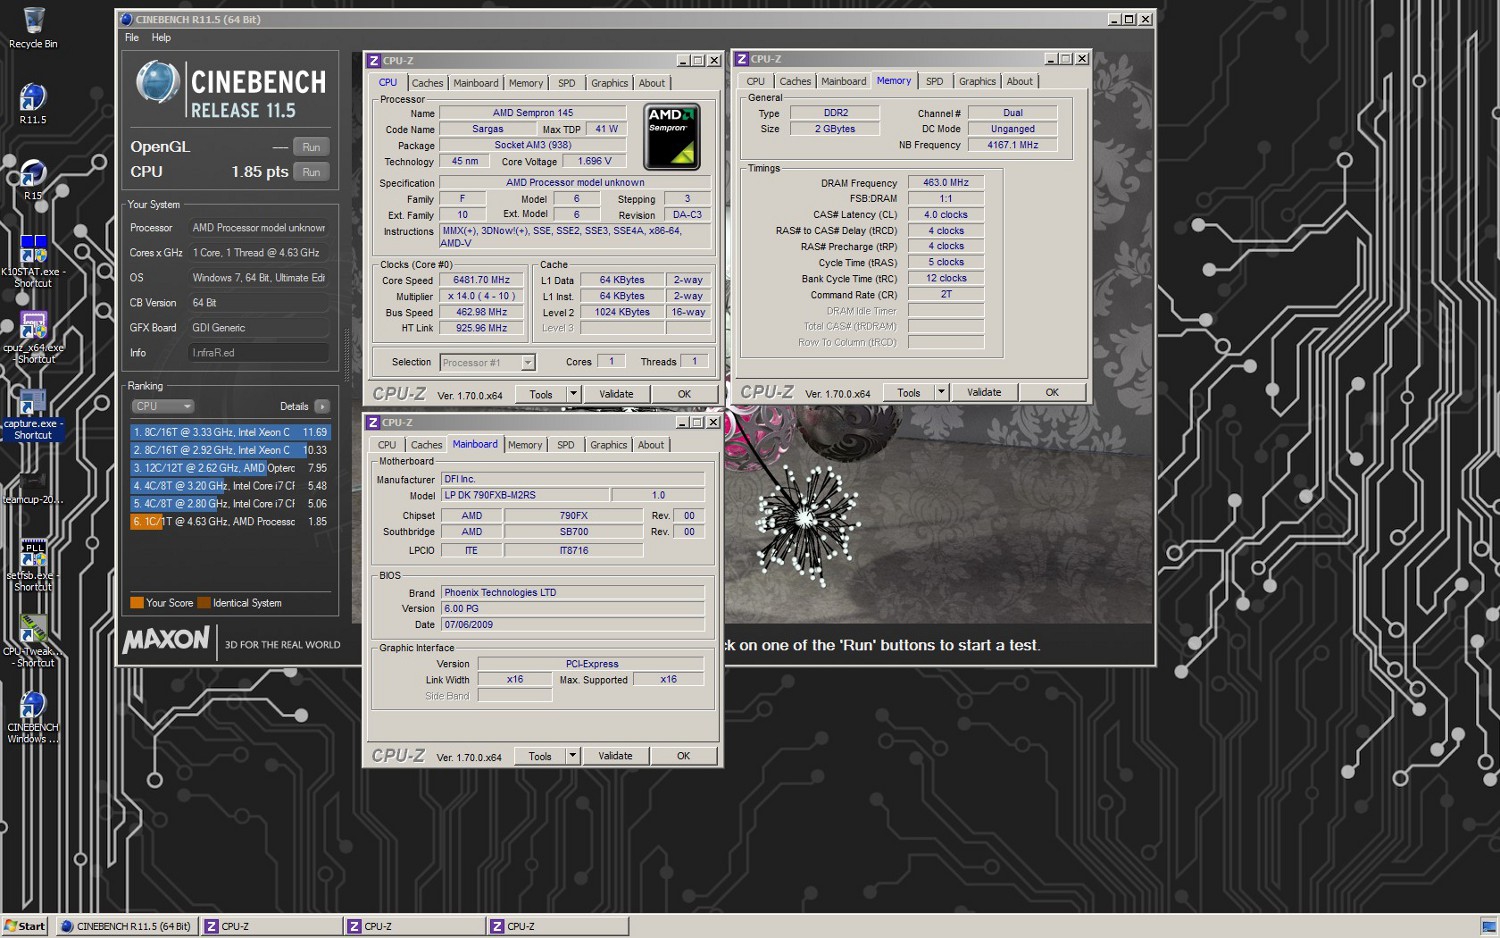The height and width of the screenshot is (938, 1500).
Task: Click OK in the CPU-Z Memory window
Action: coord(1052,392)
